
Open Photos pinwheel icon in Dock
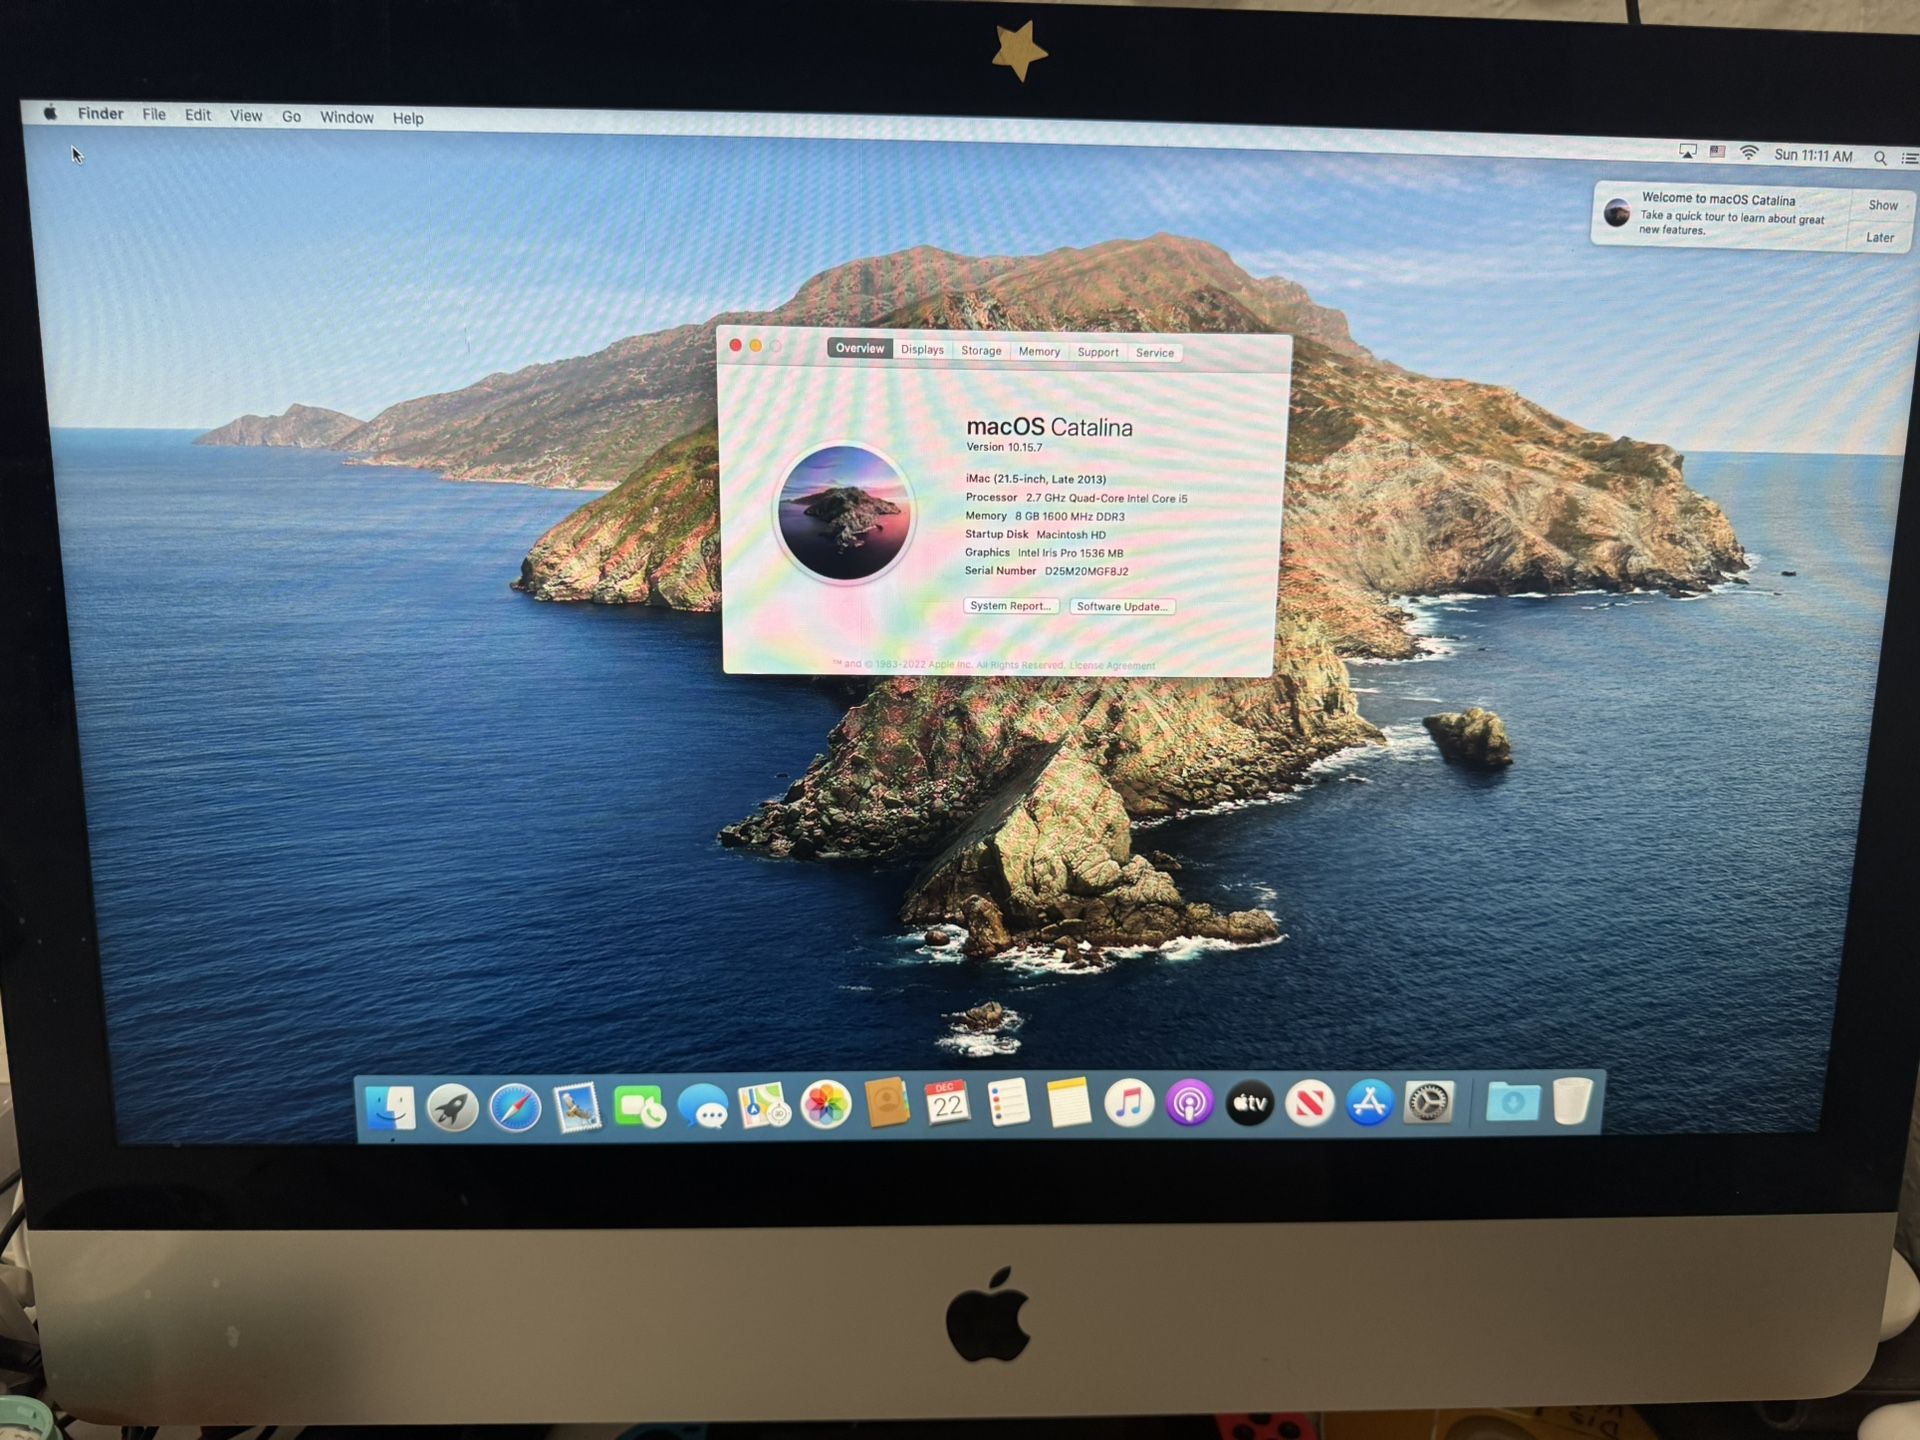[x=826, y=1106]
